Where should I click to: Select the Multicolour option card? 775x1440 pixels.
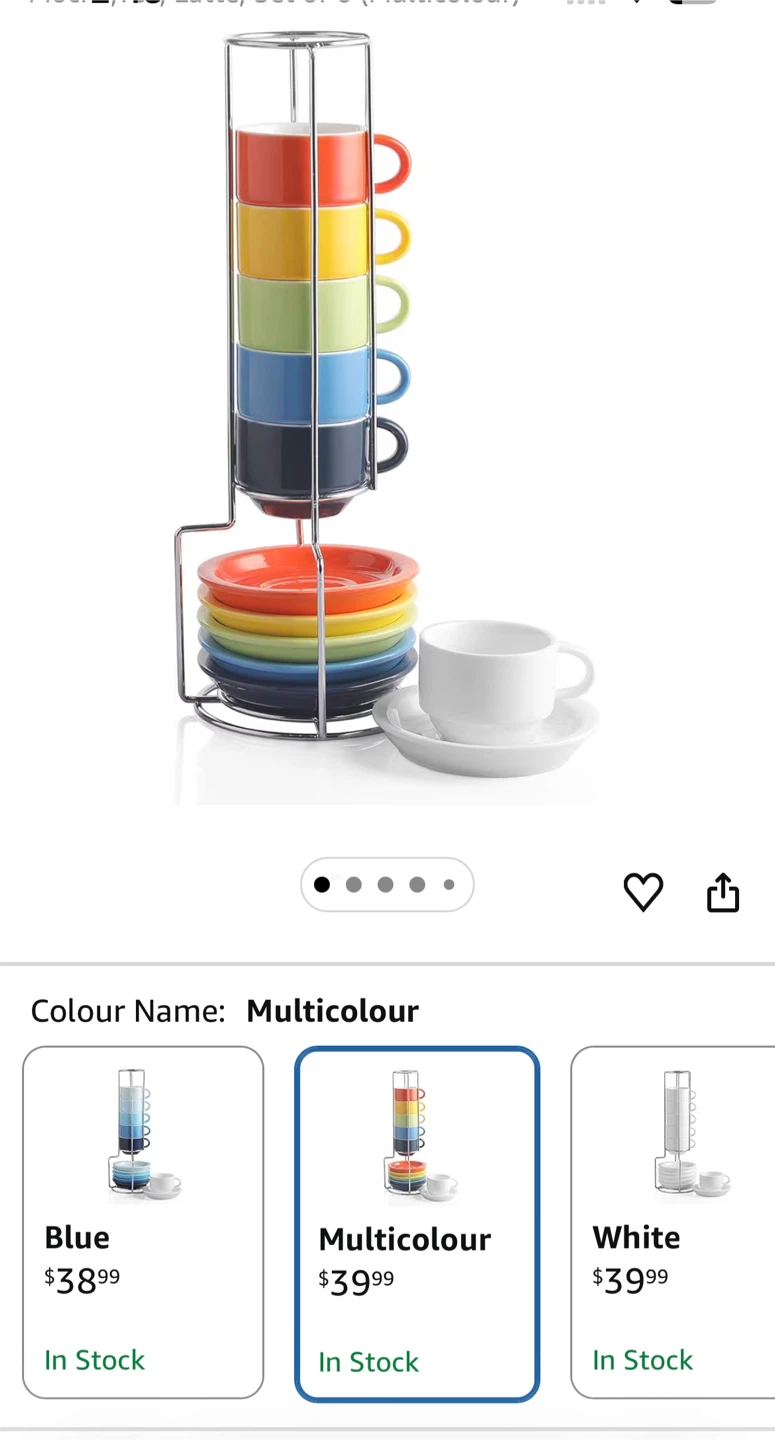pos(417,1224)
